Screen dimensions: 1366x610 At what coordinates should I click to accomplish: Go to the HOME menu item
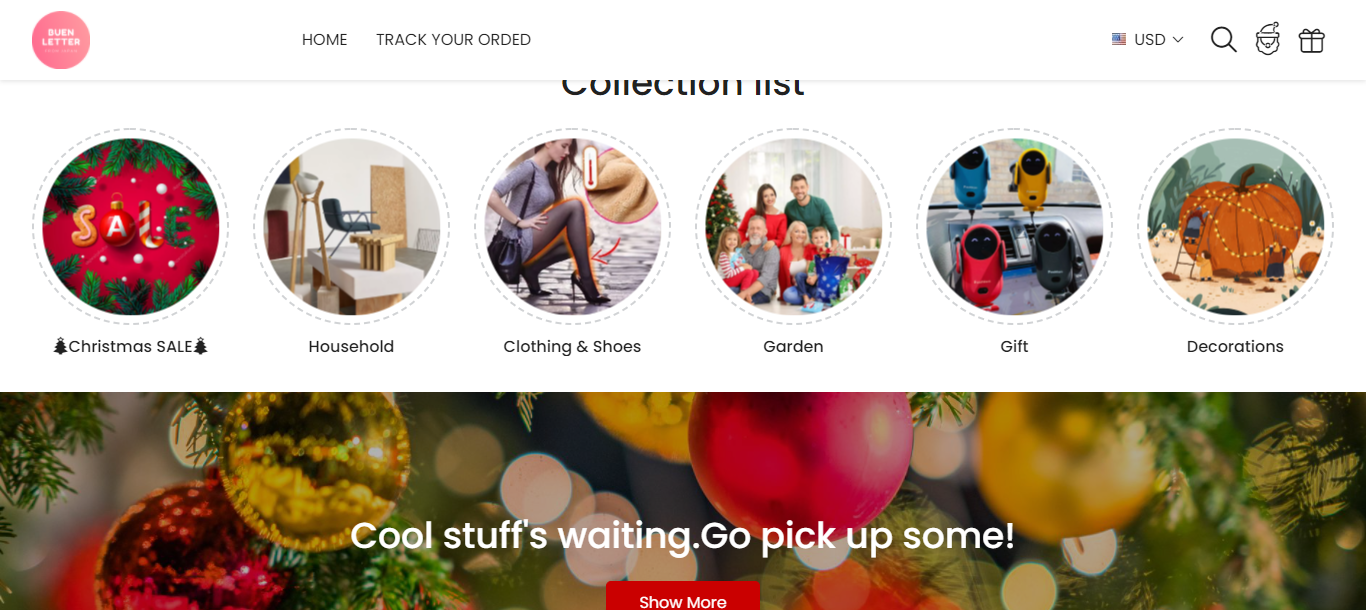(325, 40)
